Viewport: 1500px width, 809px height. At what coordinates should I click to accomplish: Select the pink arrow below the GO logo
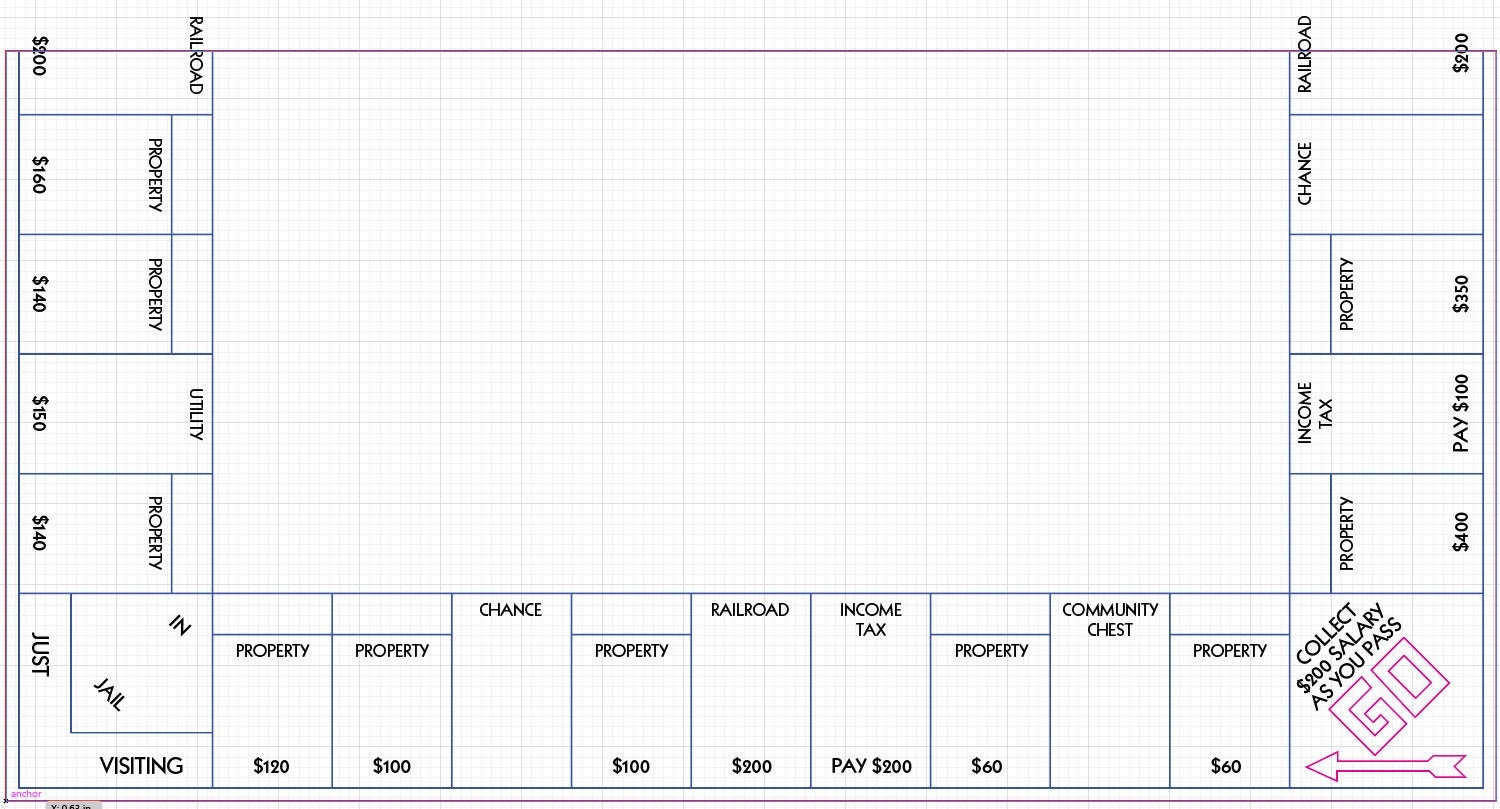click(x=1386, y=767)
